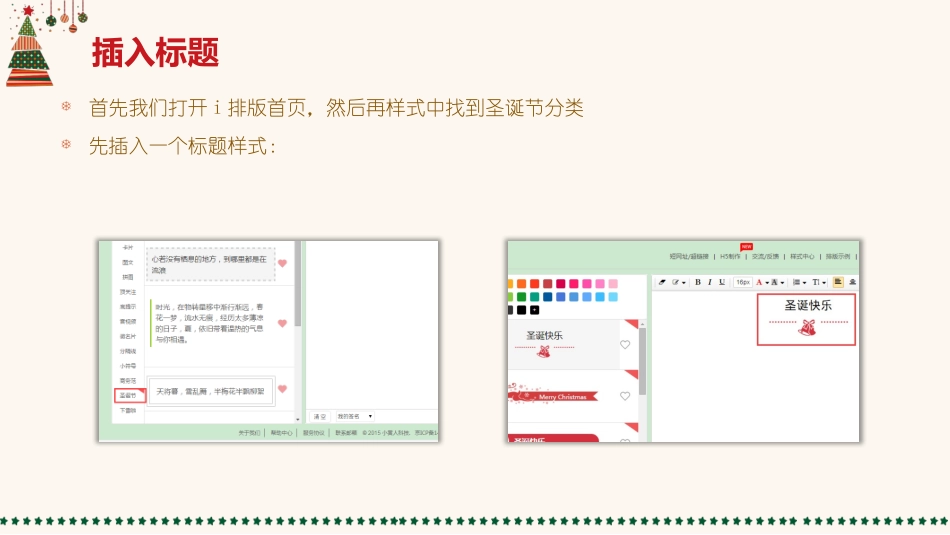
Task: Select the 小符号 category in sidebar
Action: pos(128,366)
